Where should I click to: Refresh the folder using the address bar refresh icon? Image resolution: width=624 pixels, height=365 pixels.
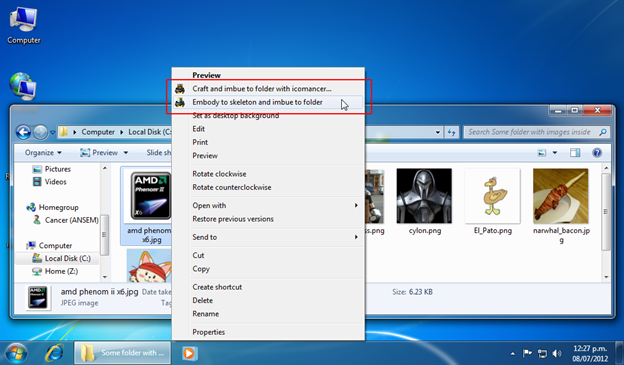451,132
